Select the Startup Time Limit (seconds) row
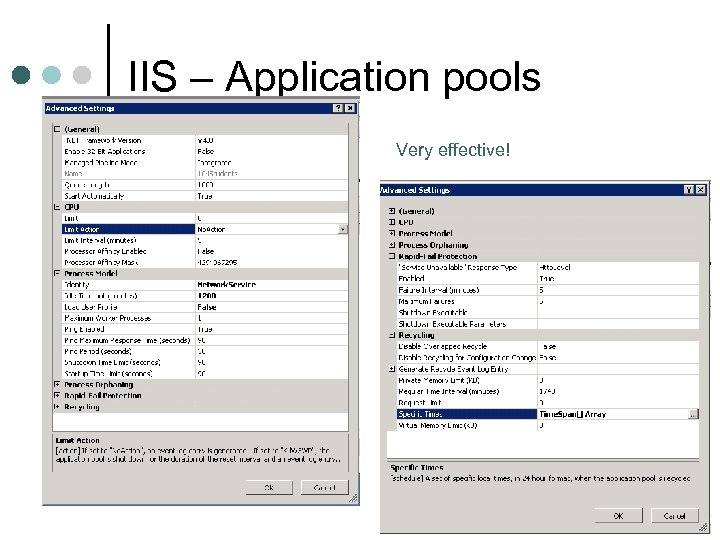The width and height of the screenshot is (720, 540). click(205, 373)
